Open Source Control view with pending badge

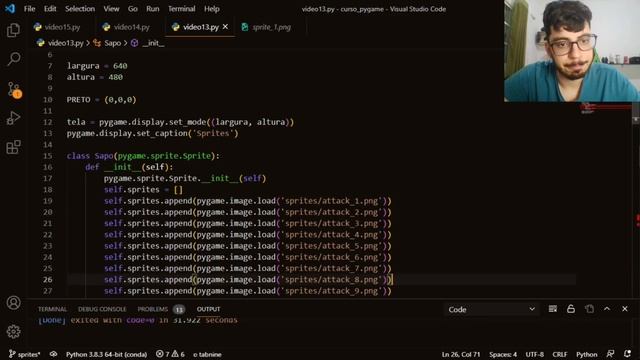14,89
